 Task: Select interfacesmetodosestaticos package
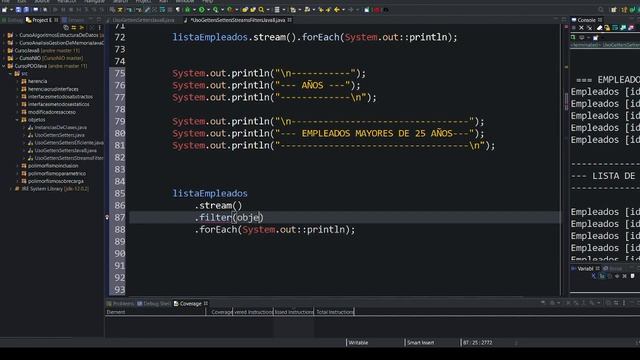[x=58, y=104]
